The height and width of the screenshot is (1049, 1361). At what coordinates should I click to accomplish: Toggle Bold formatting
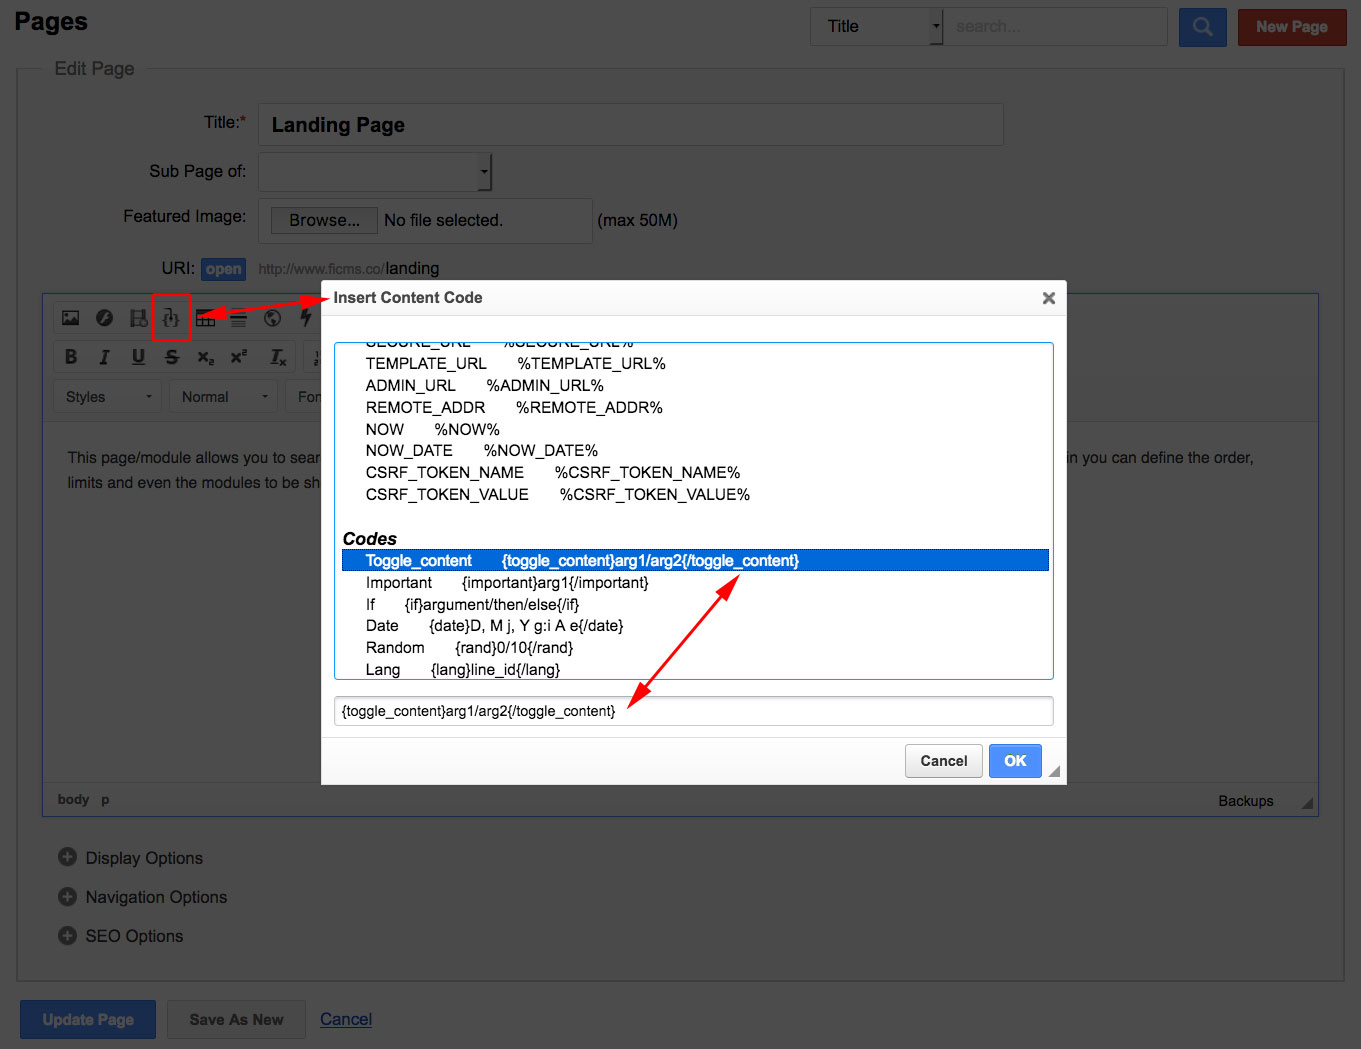(x=71, y=357)
